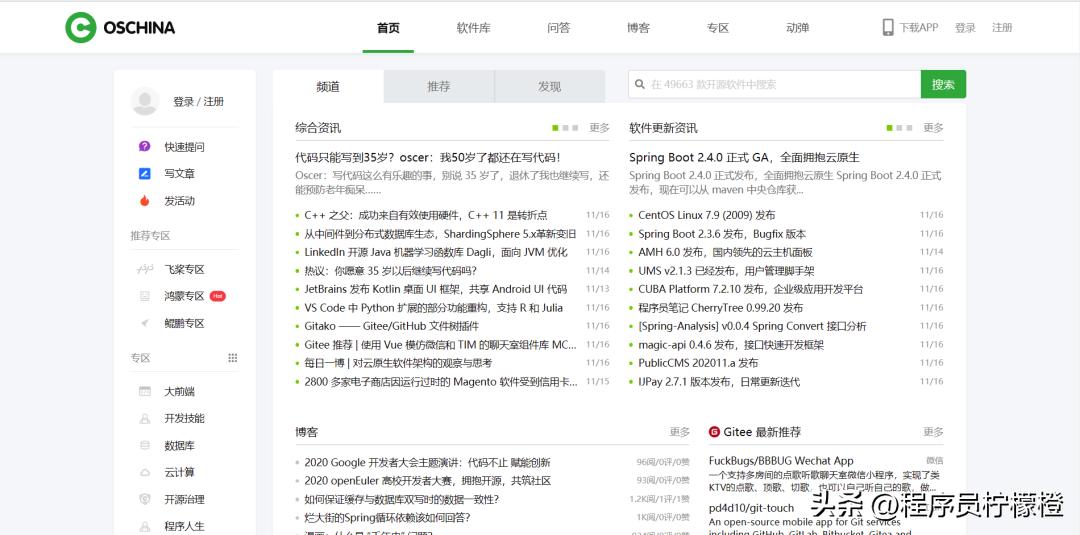The width and height of the screenshot is (1080, 535).
Task: Open the 博客 navigation item
Action: tap(638, 28)
